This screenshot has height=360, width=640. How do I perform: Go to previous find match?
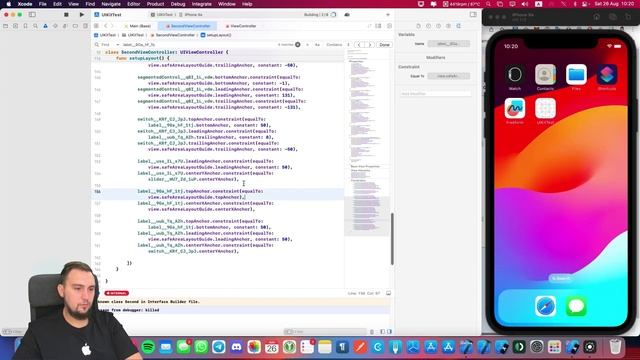coord(359,44)
